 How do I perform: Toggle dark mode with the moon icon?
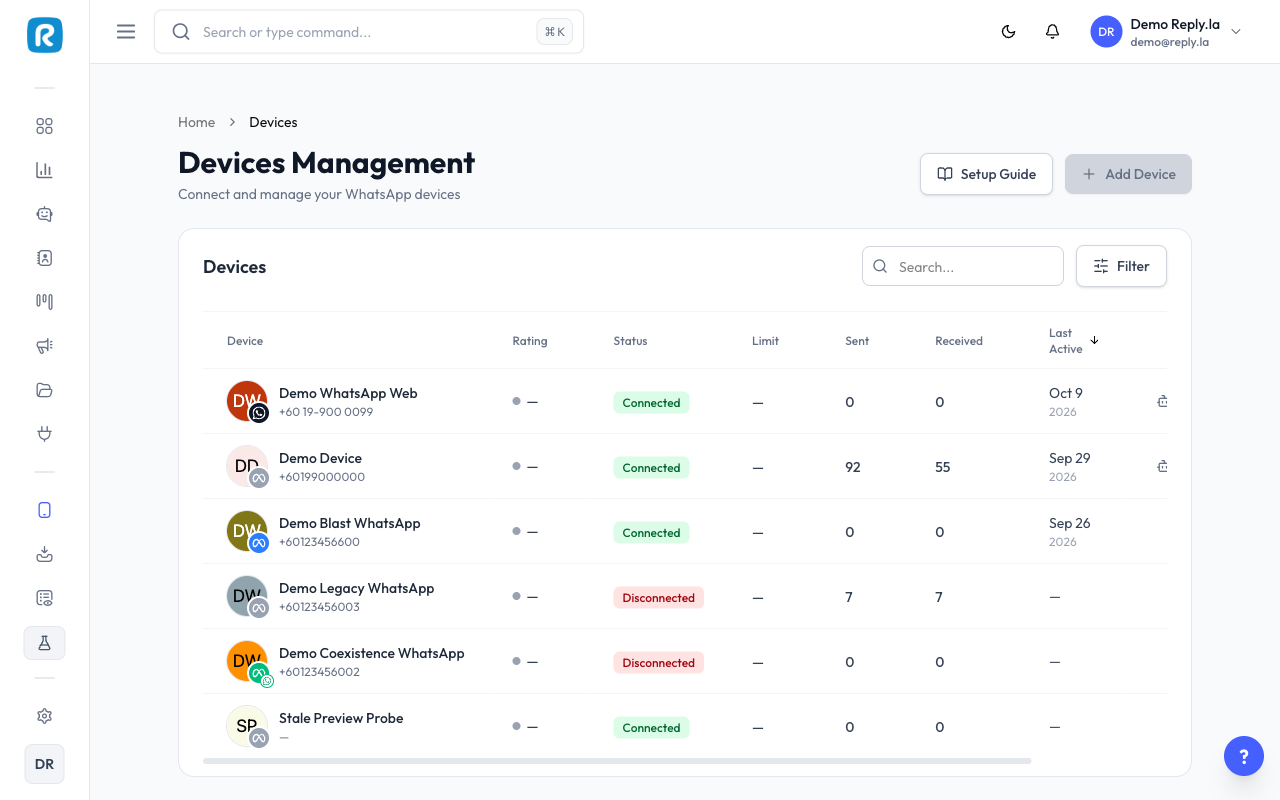(1008, 32)
